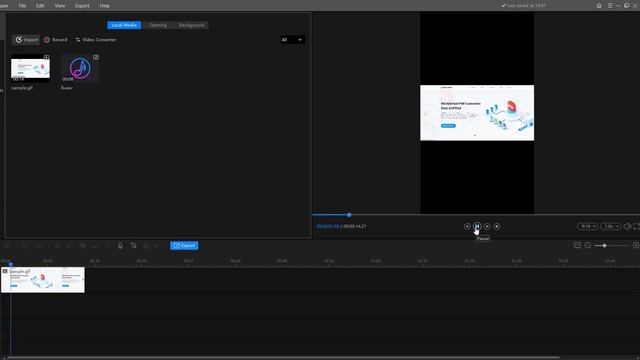Click the Last saved status text
The image size is (640, 360).
pos(524,6)
